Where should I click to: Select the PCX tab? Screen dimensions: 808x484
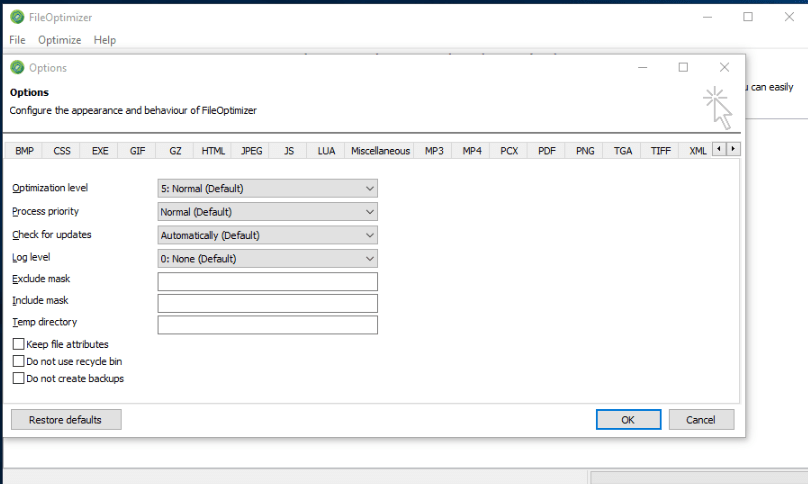point(509,151)
